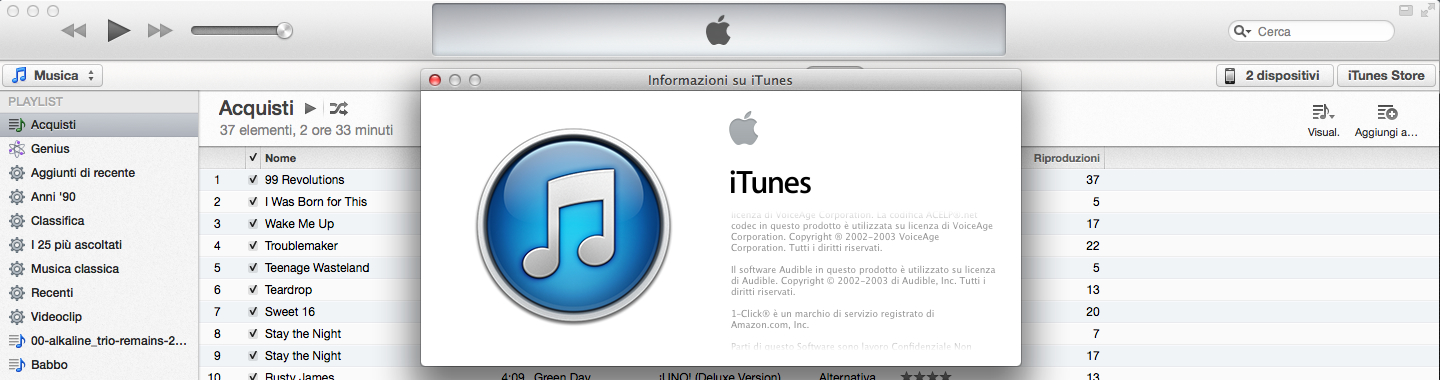Start playback with the play button

pyautogui.click(x=119, y=30)
